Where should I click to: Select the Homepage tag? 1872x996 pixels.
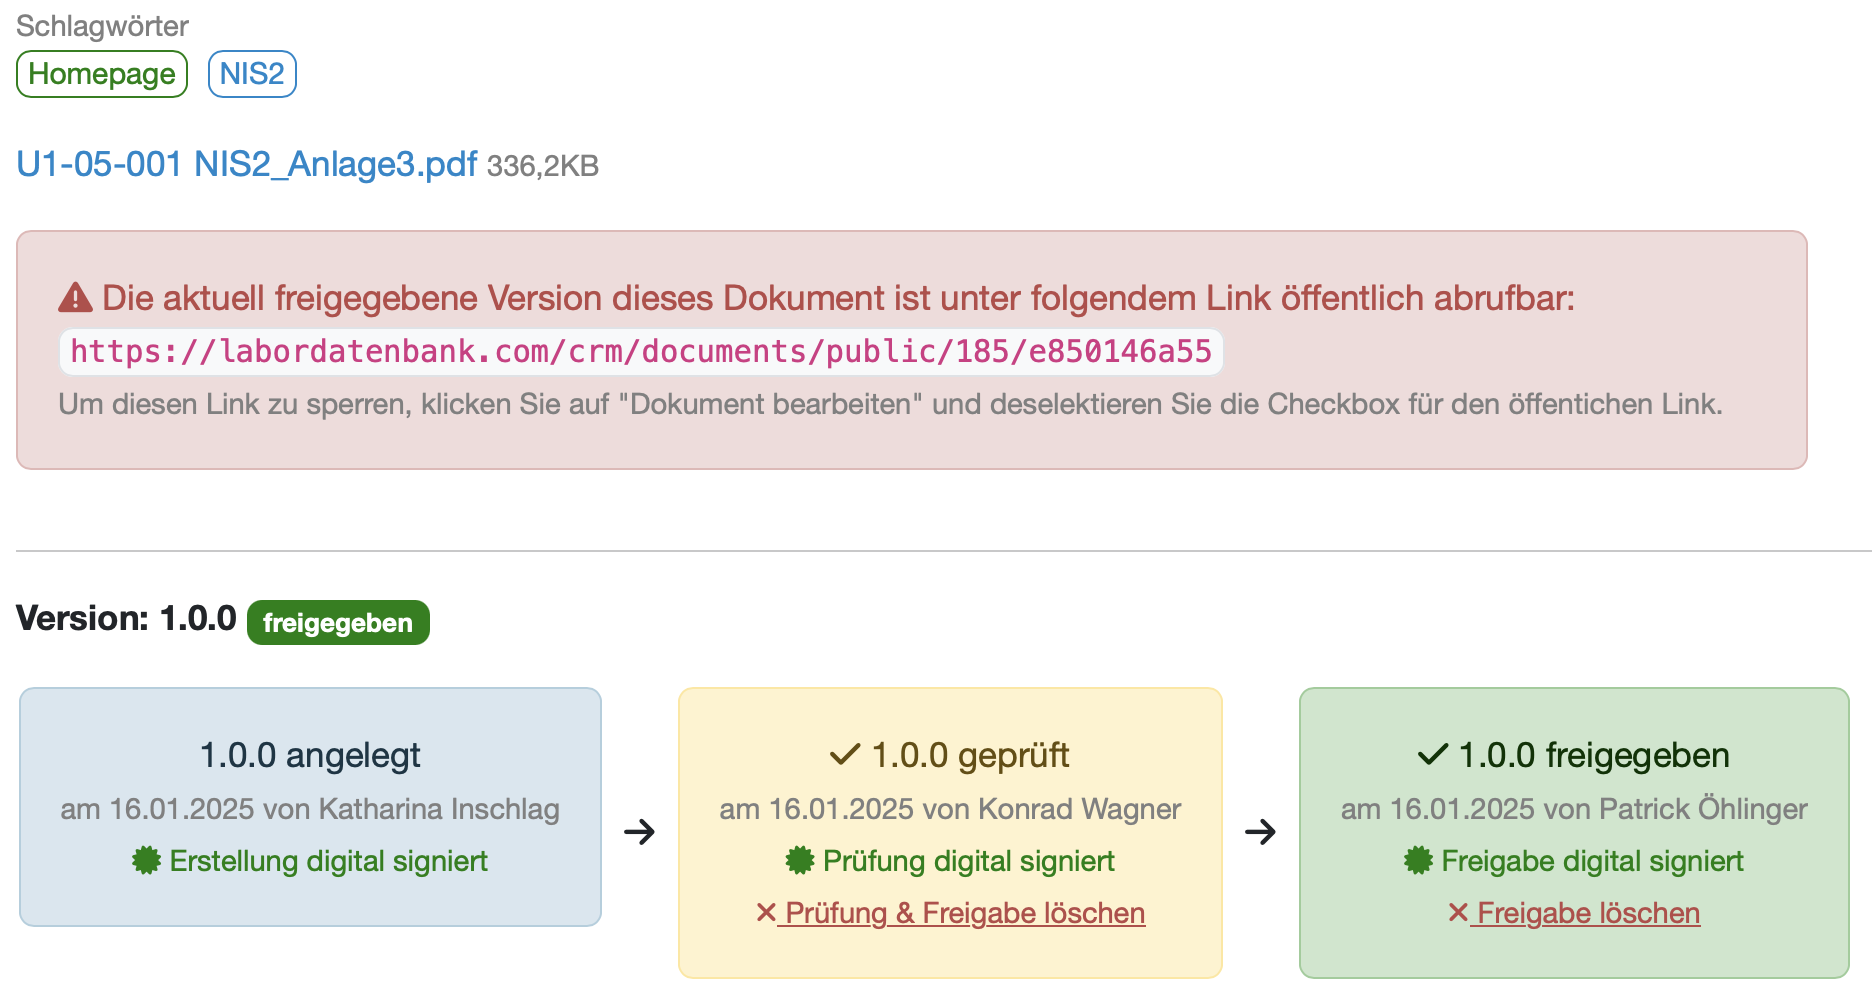102,74
